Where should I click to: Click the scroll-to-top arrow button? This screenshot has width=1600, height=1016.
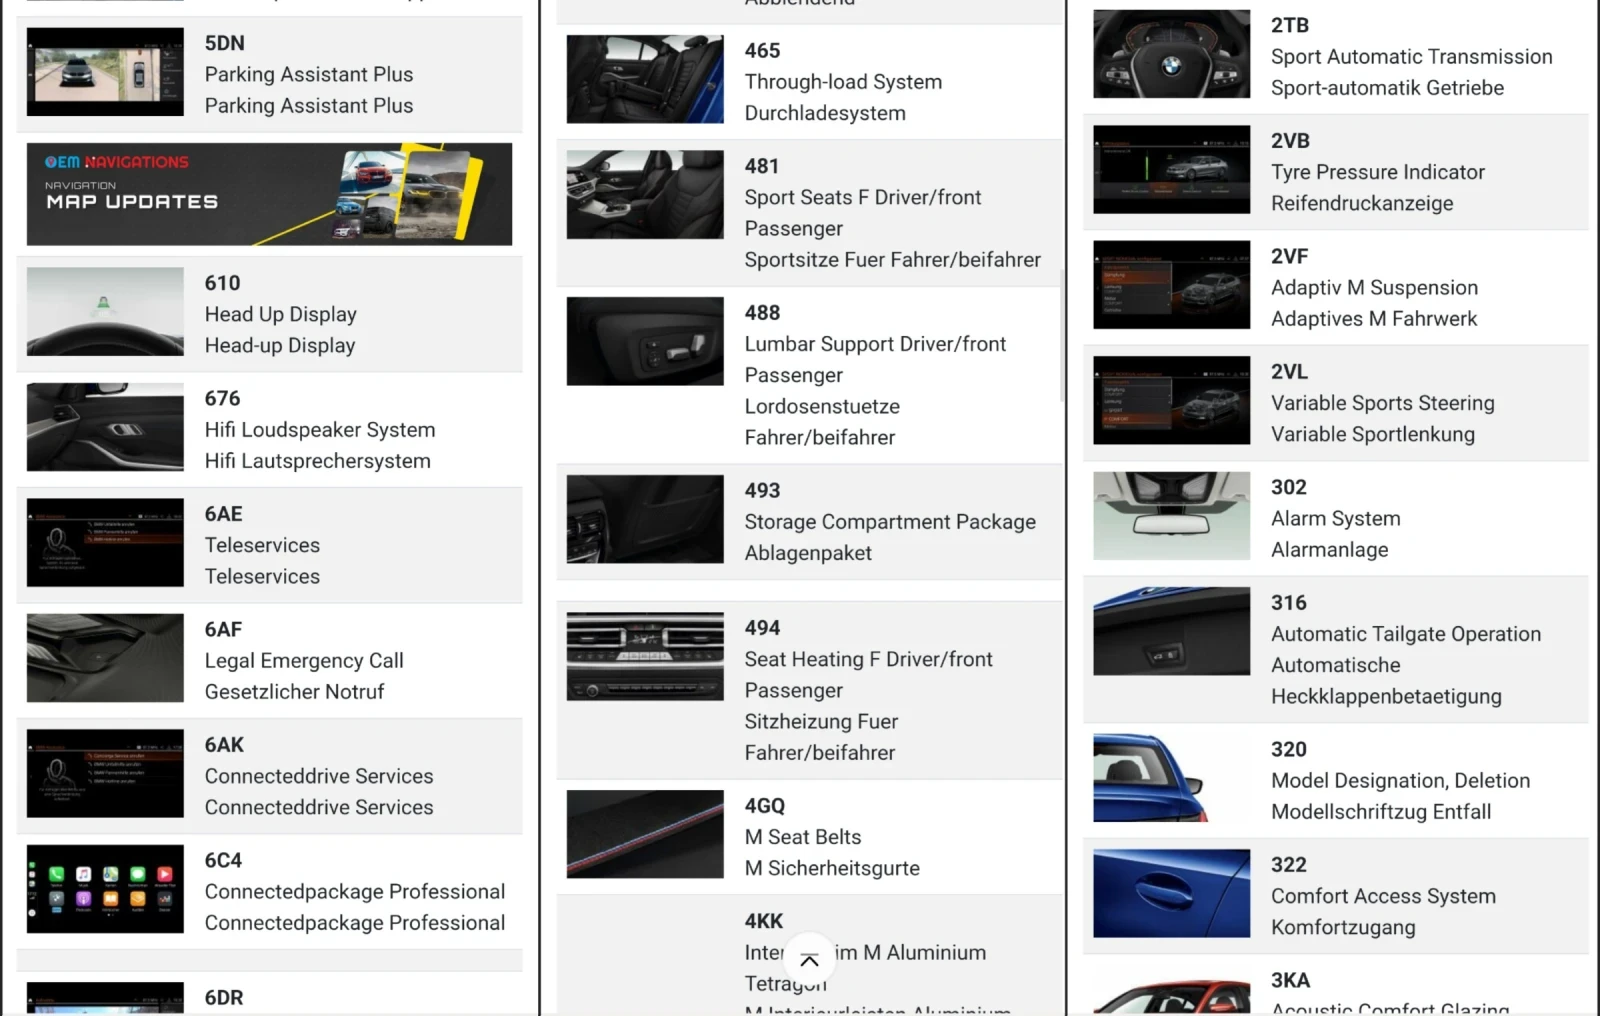coord(809,960)
